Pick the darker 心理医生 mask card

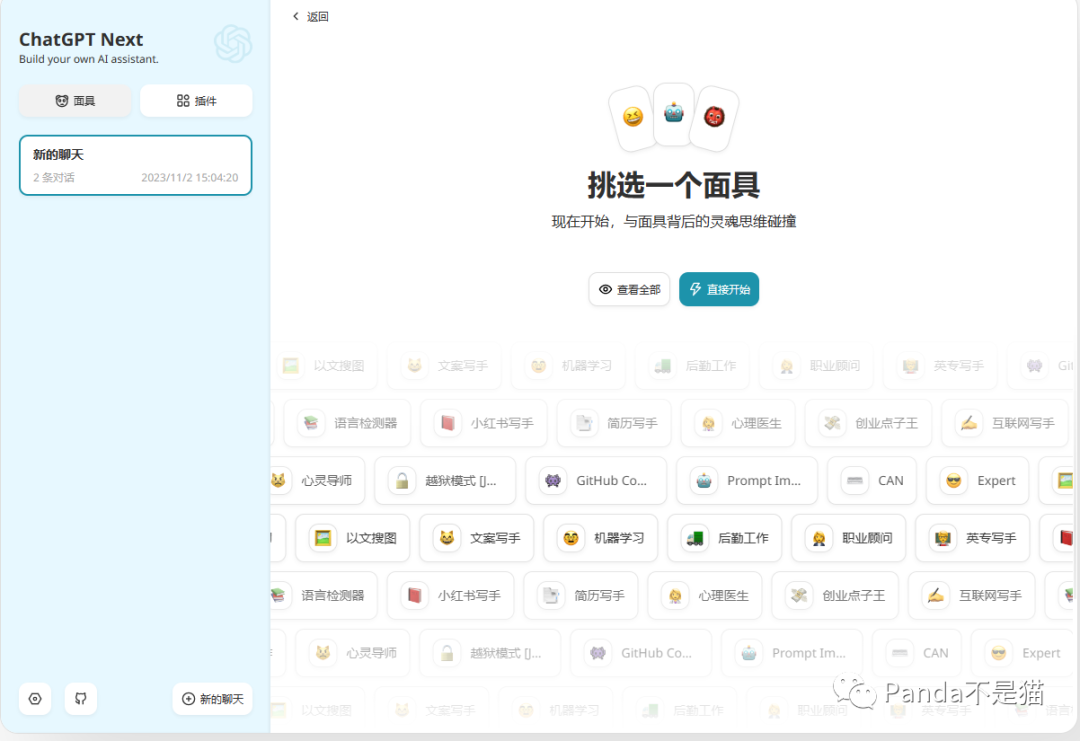click(705, 595)
